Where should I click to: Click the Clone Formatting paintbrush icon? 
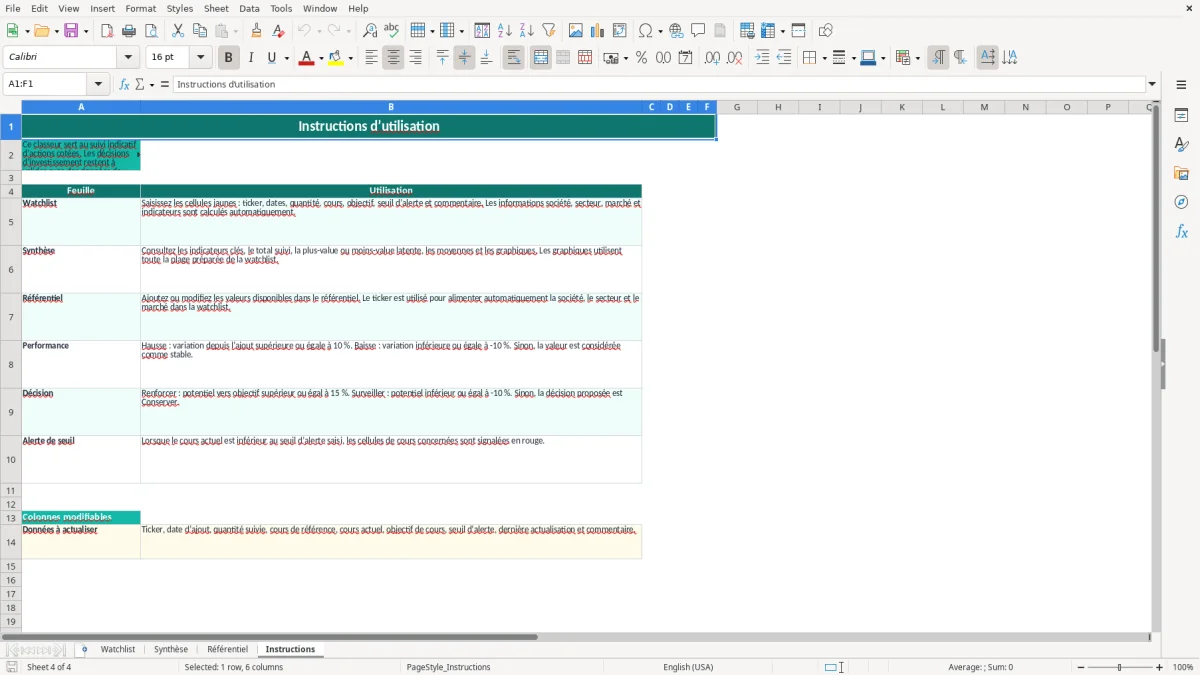[257, 31]
